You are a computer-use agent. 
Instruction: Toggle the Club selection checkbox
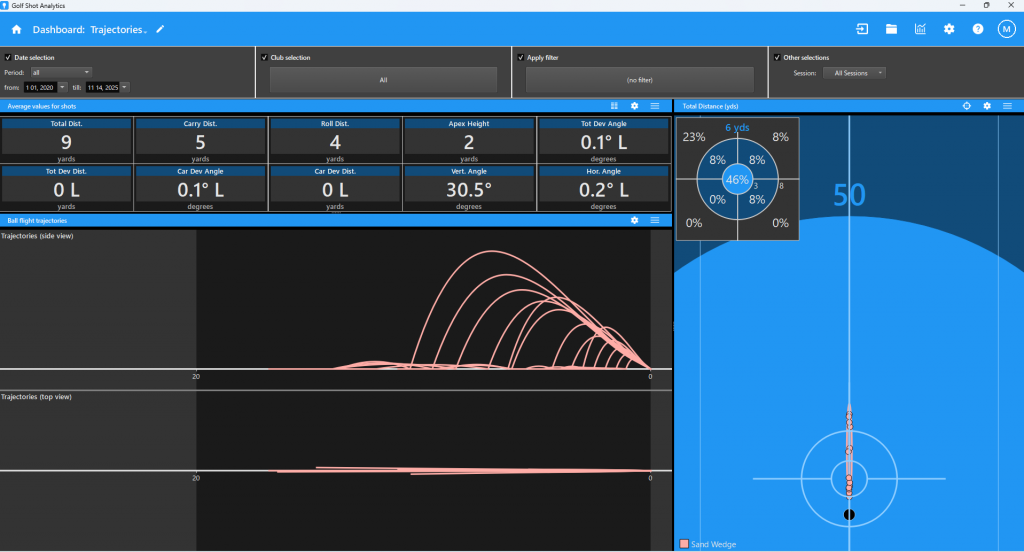(x=264, y=58)
